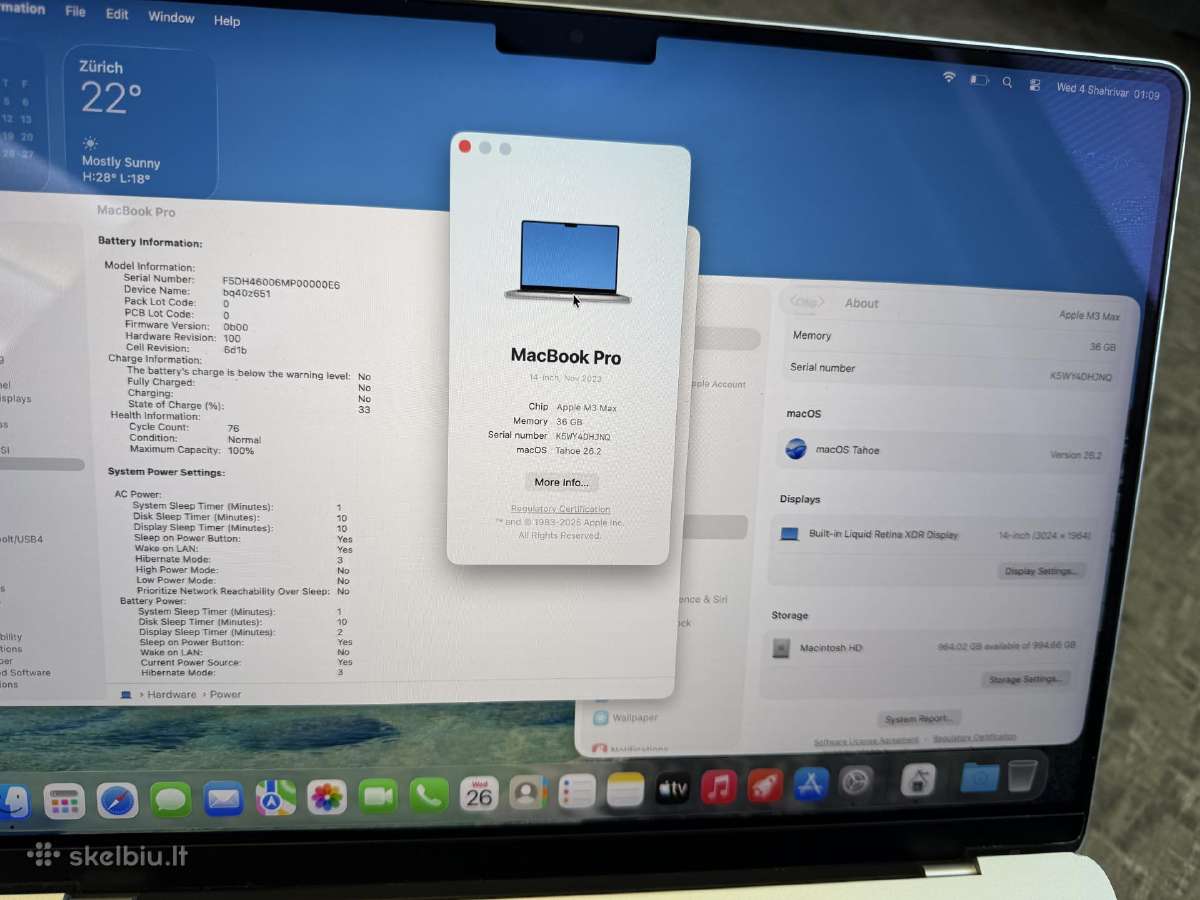Click the date and time in menu bar

(x=1108, y=93)
